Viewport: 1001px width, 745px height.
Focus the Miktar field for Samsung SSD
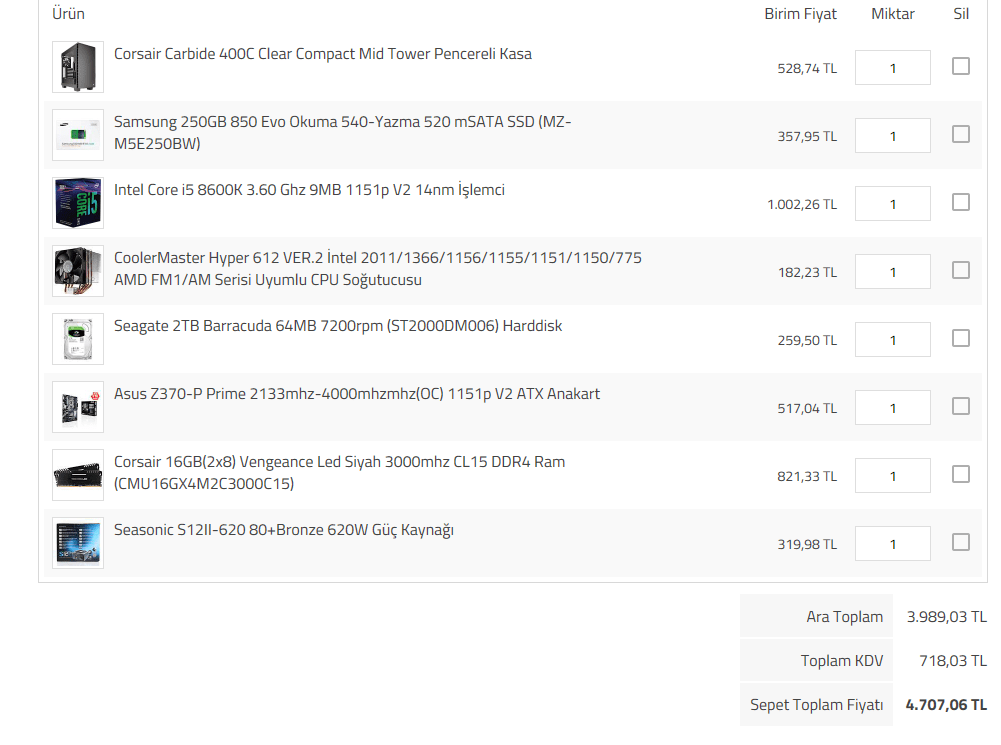pyautogui.click(x=892, y=135)
